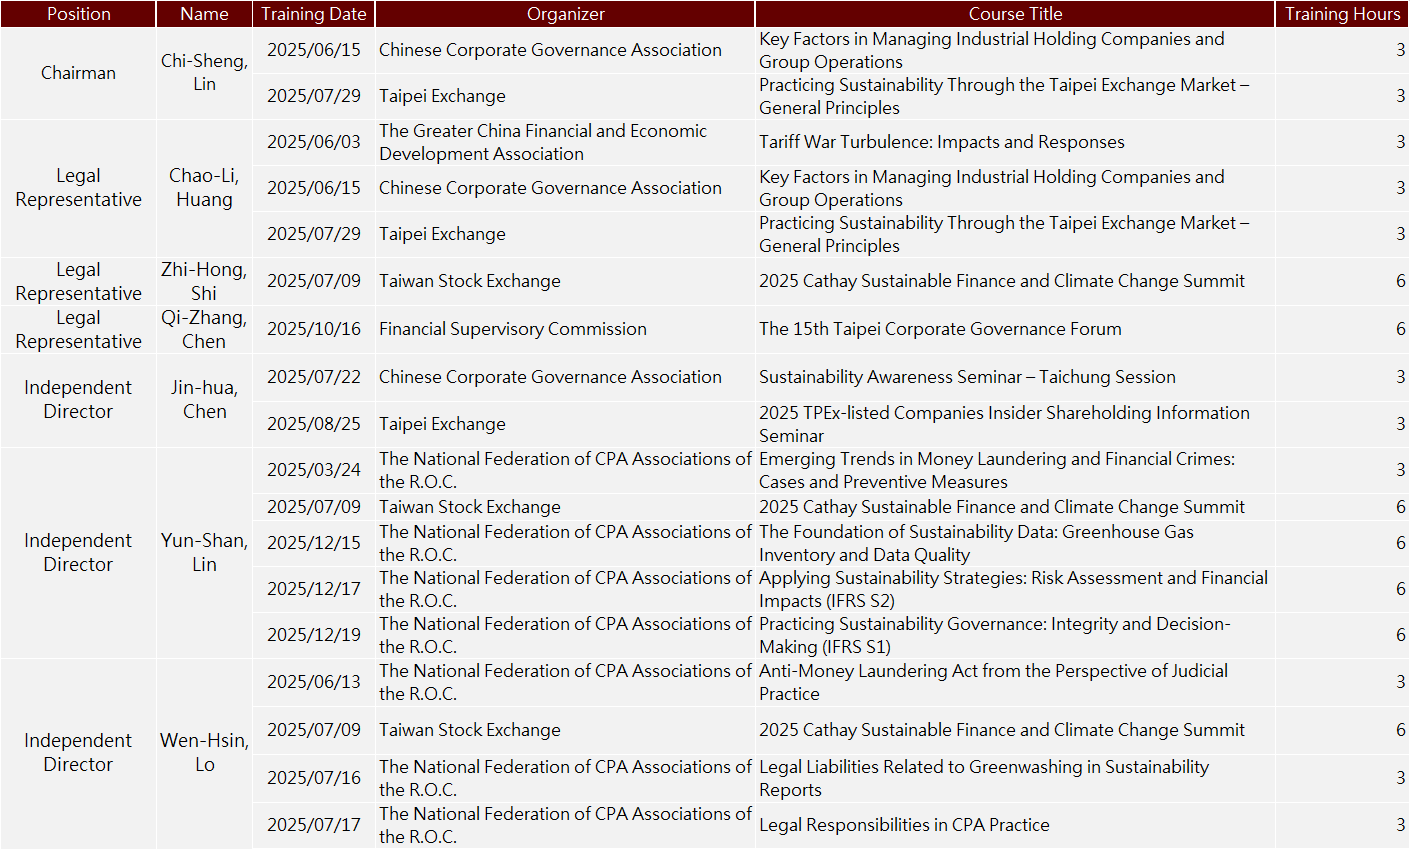Select the Organizer column header
The image size is (1411, 850).
(x=565, y=14)
